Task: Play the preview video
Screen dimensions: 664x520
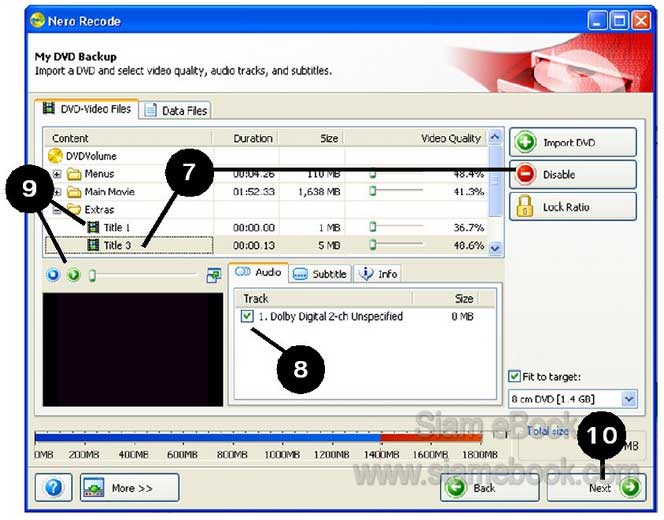Action: point(74,275)
